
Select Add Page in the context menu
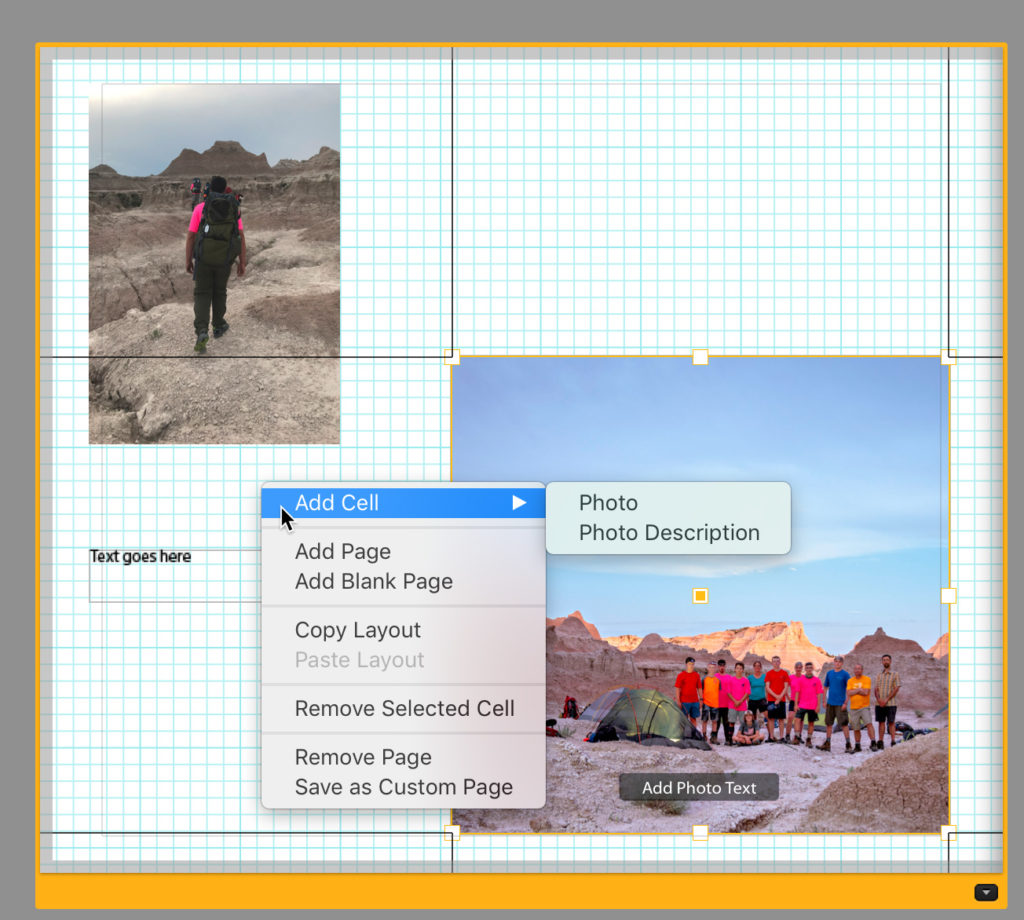coord(343,552)
